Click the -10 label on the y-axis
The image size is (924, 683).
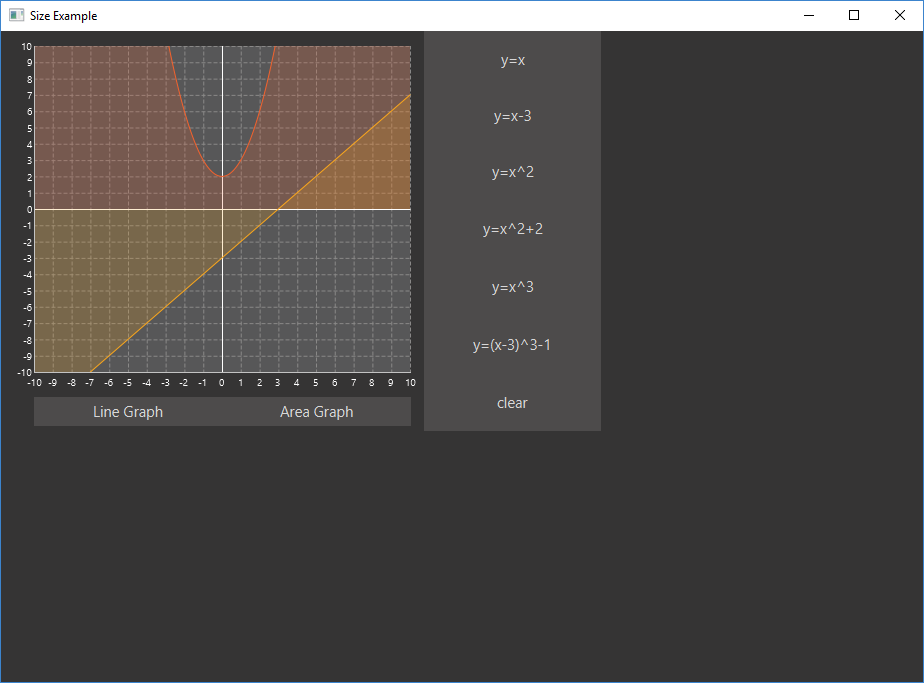(25, 372)
